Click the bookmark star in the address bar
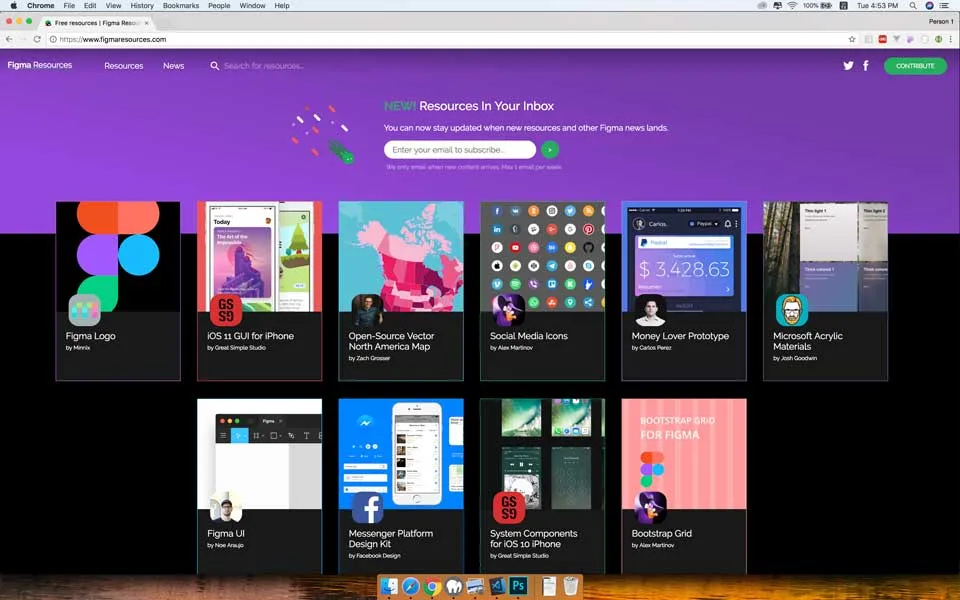 [852, 39]
